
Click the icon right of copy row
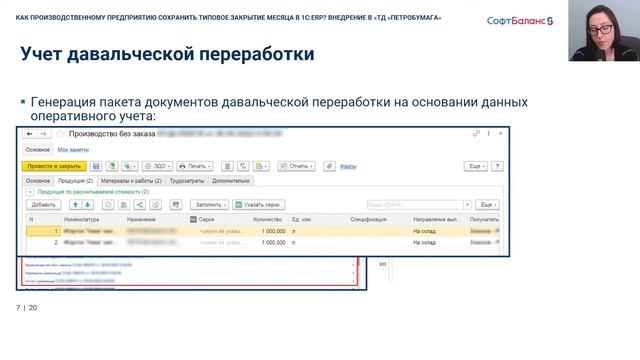click(124, 204)
